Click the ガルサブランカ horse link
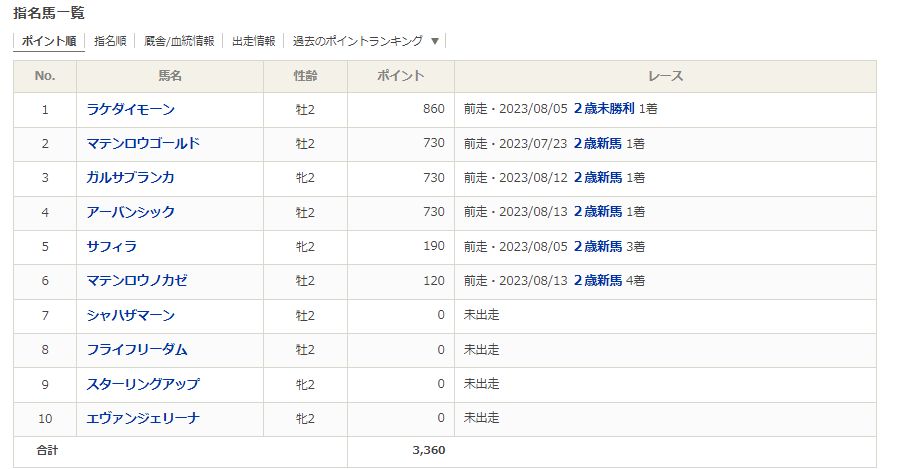 [131, 178]
